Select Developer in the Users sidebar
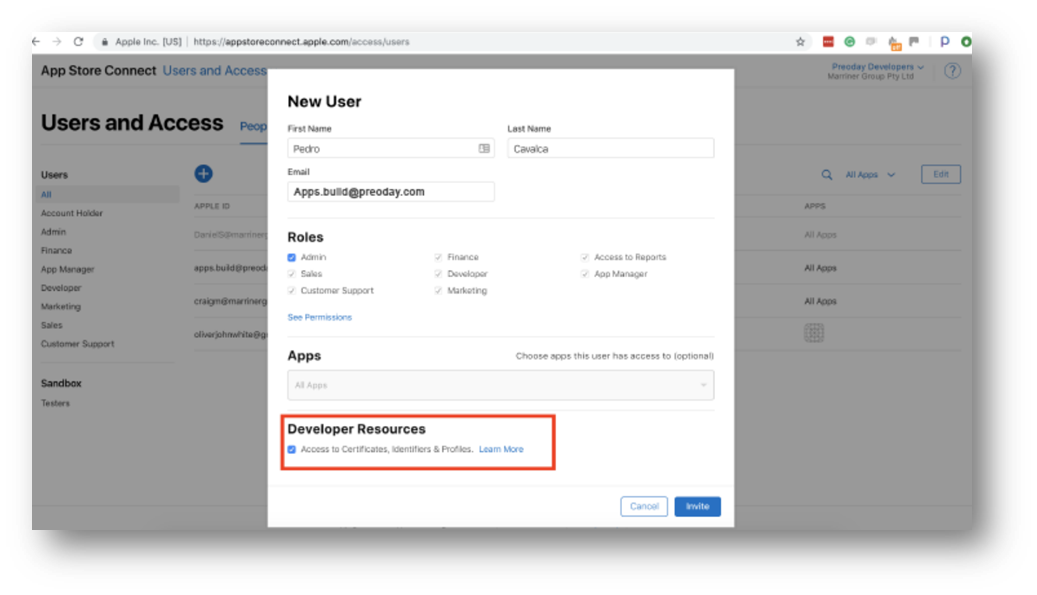Viewport: 1037px width, 595px height. 60,287
